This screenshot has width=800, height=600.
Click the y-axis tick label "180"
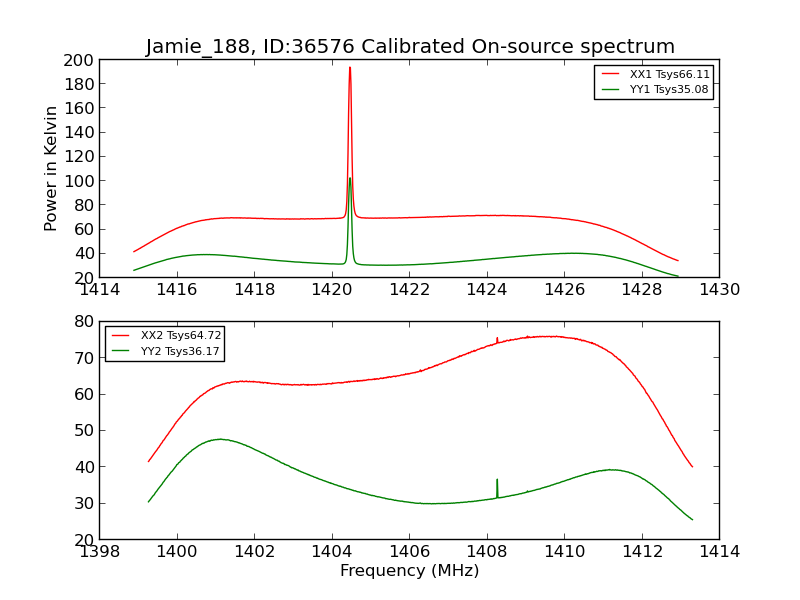(x=79, y=84)
